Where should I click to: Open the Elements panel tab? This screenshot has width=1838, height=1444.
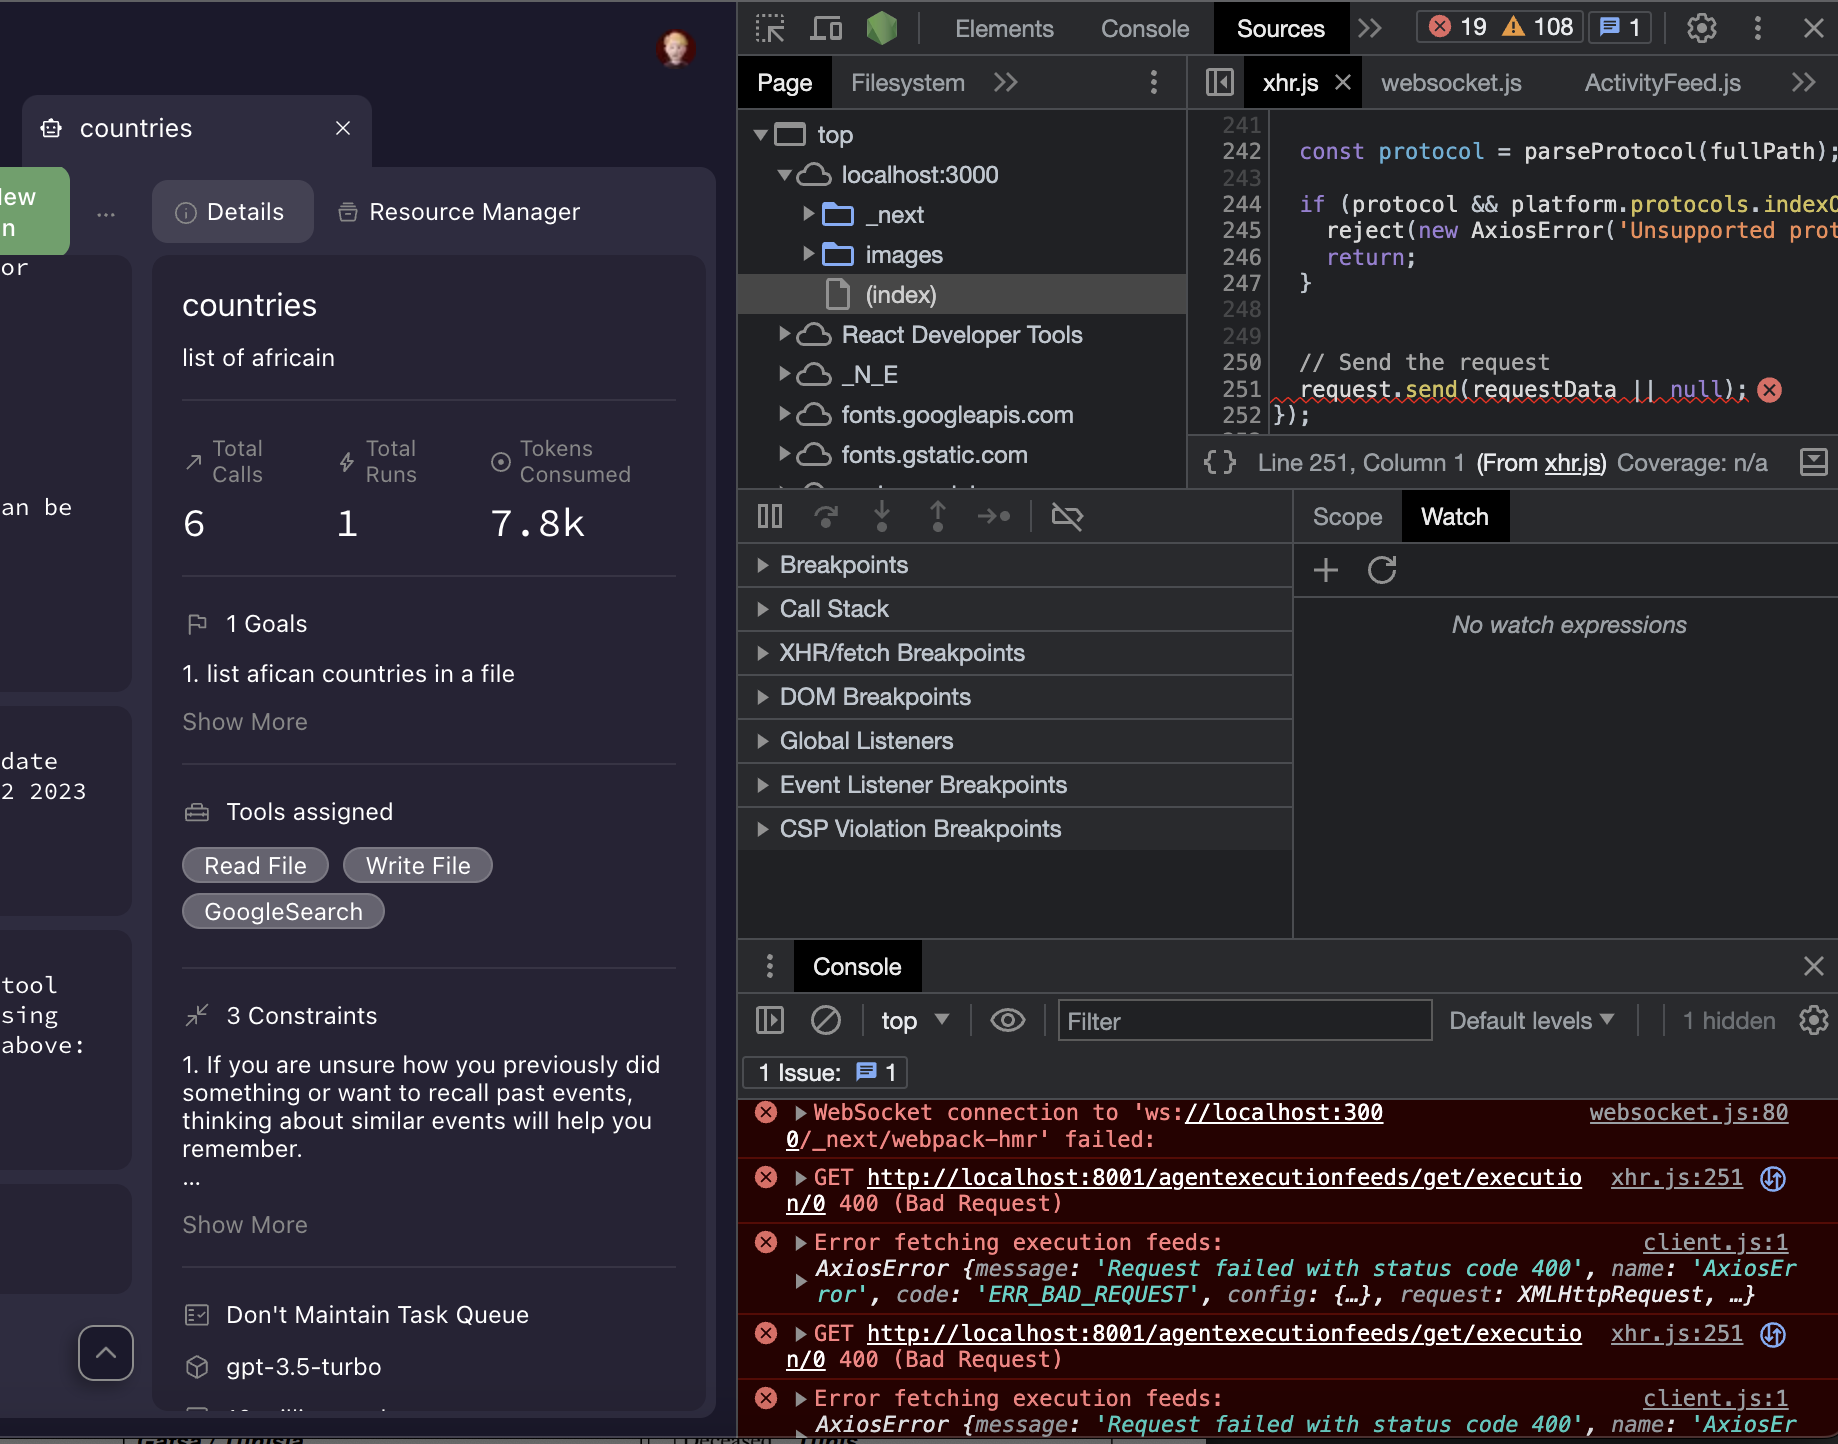pyautogui.click(x=1004, y=28)
